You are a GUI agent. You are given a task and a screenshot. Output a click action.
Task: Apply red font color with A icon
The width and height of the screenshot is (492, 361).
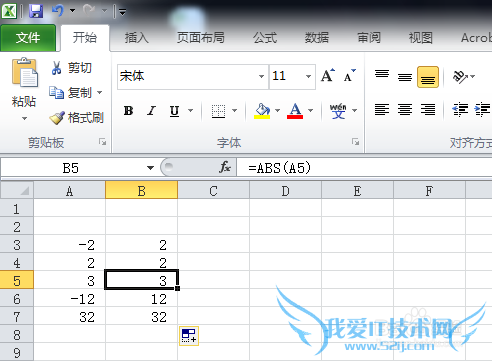coord(295,111)
